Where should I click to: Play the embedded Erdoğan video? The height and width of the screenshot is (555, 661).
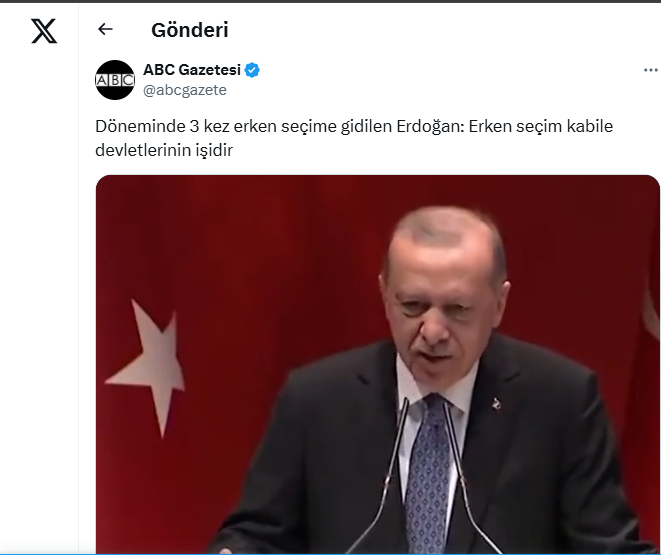coord(378,364)
